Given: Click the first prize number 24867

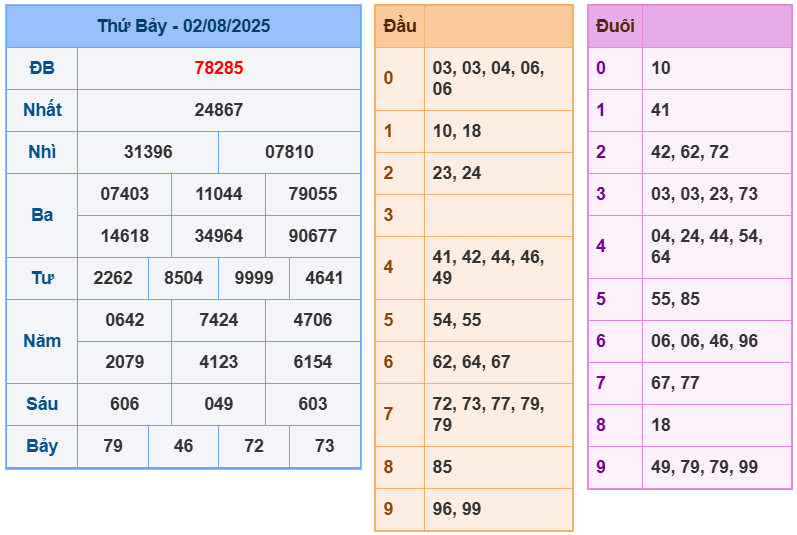Looking at the screenshot, I should pyautogui.click(x=218, y=110).
